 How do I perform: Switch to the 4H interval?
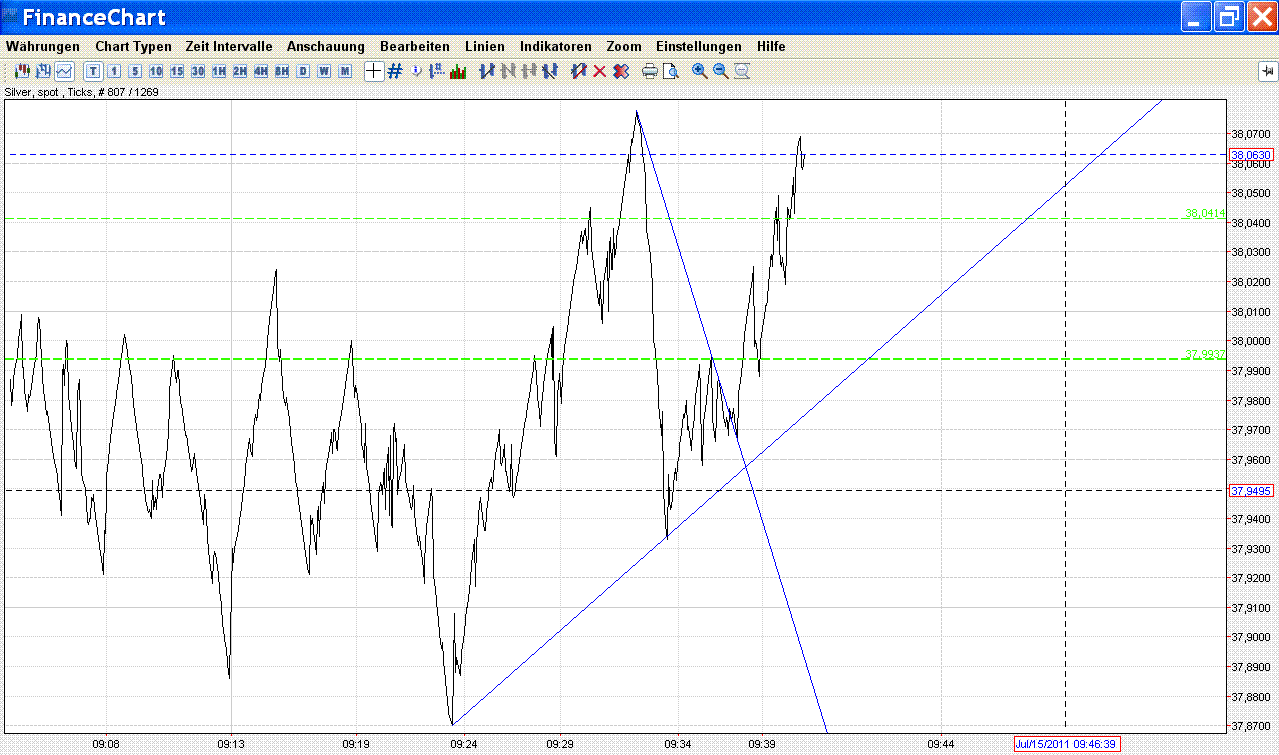coord(261,71)
